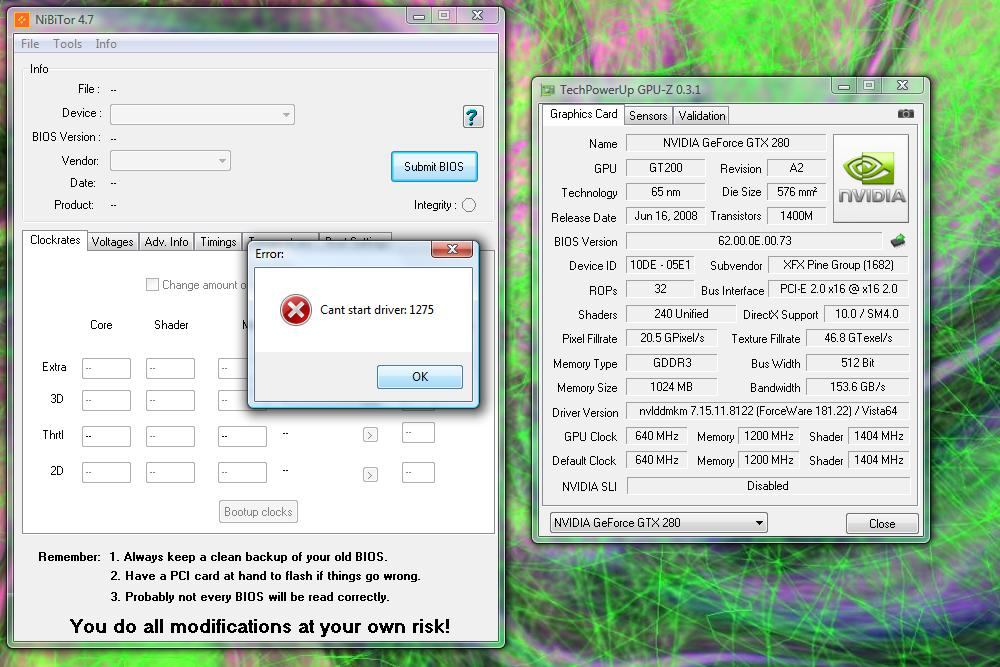Click the Release Date Jun 16, 2008 value

[666, 216]
